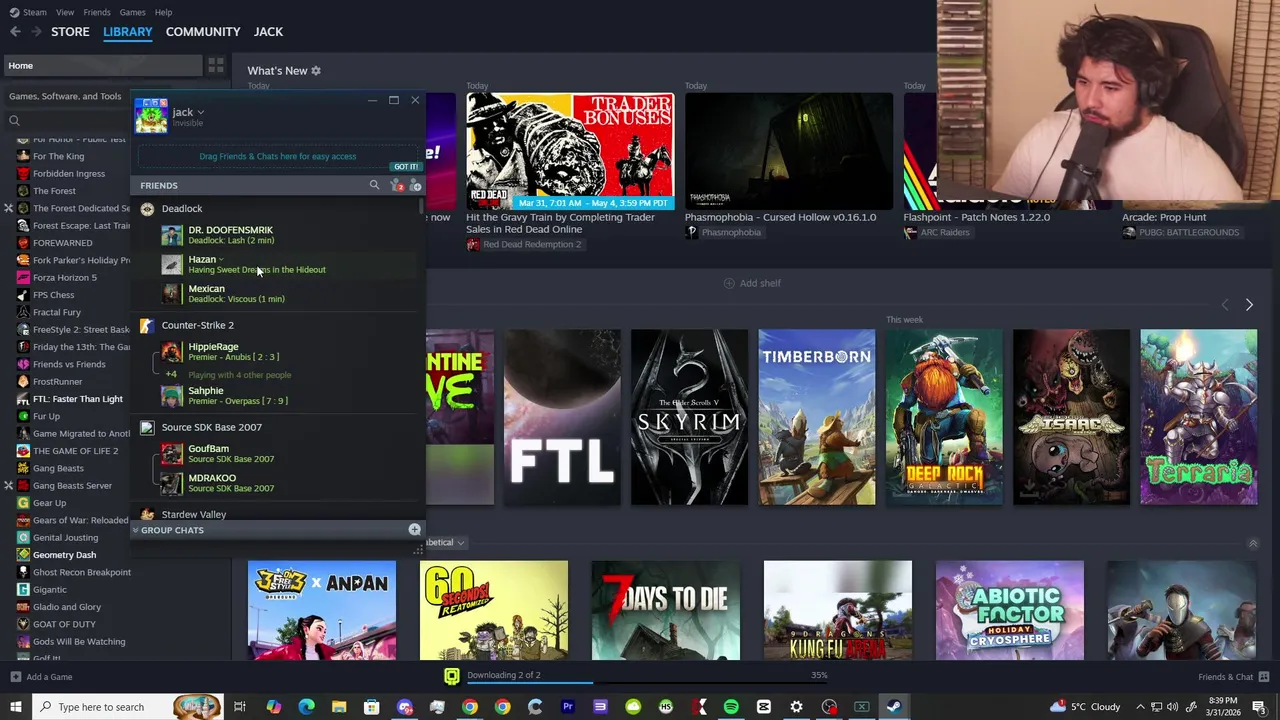Open 7 Days to Die cover
The height and width of the screenshot is (720, 1280).
point(666,610)
